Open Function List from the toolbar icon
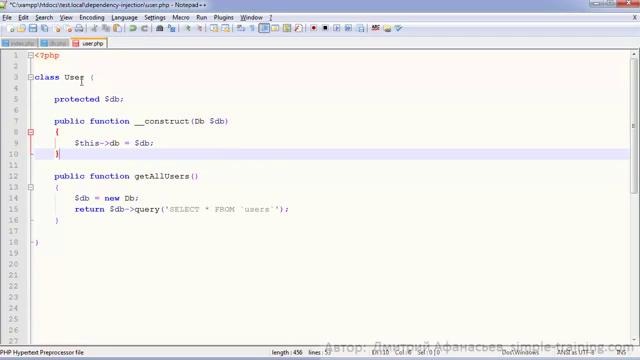This screenshot has height=360, width=640. tap(299, 28)
